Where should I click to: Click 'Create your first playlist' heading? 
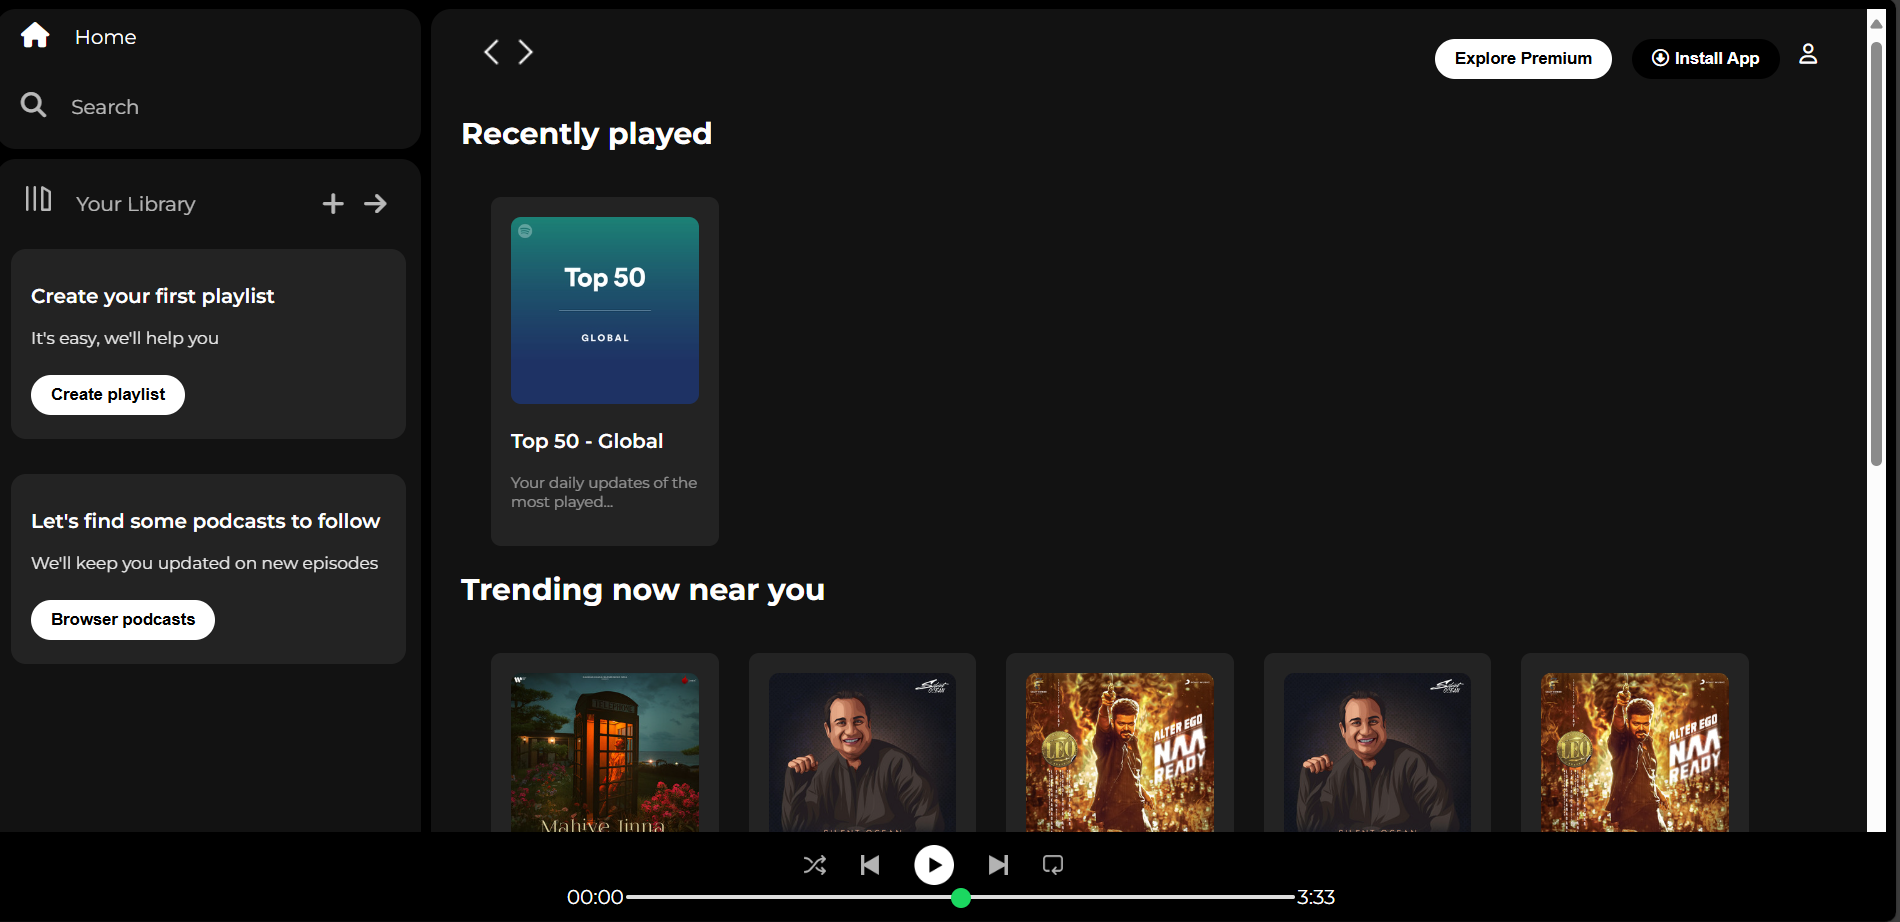pos(152,296)
